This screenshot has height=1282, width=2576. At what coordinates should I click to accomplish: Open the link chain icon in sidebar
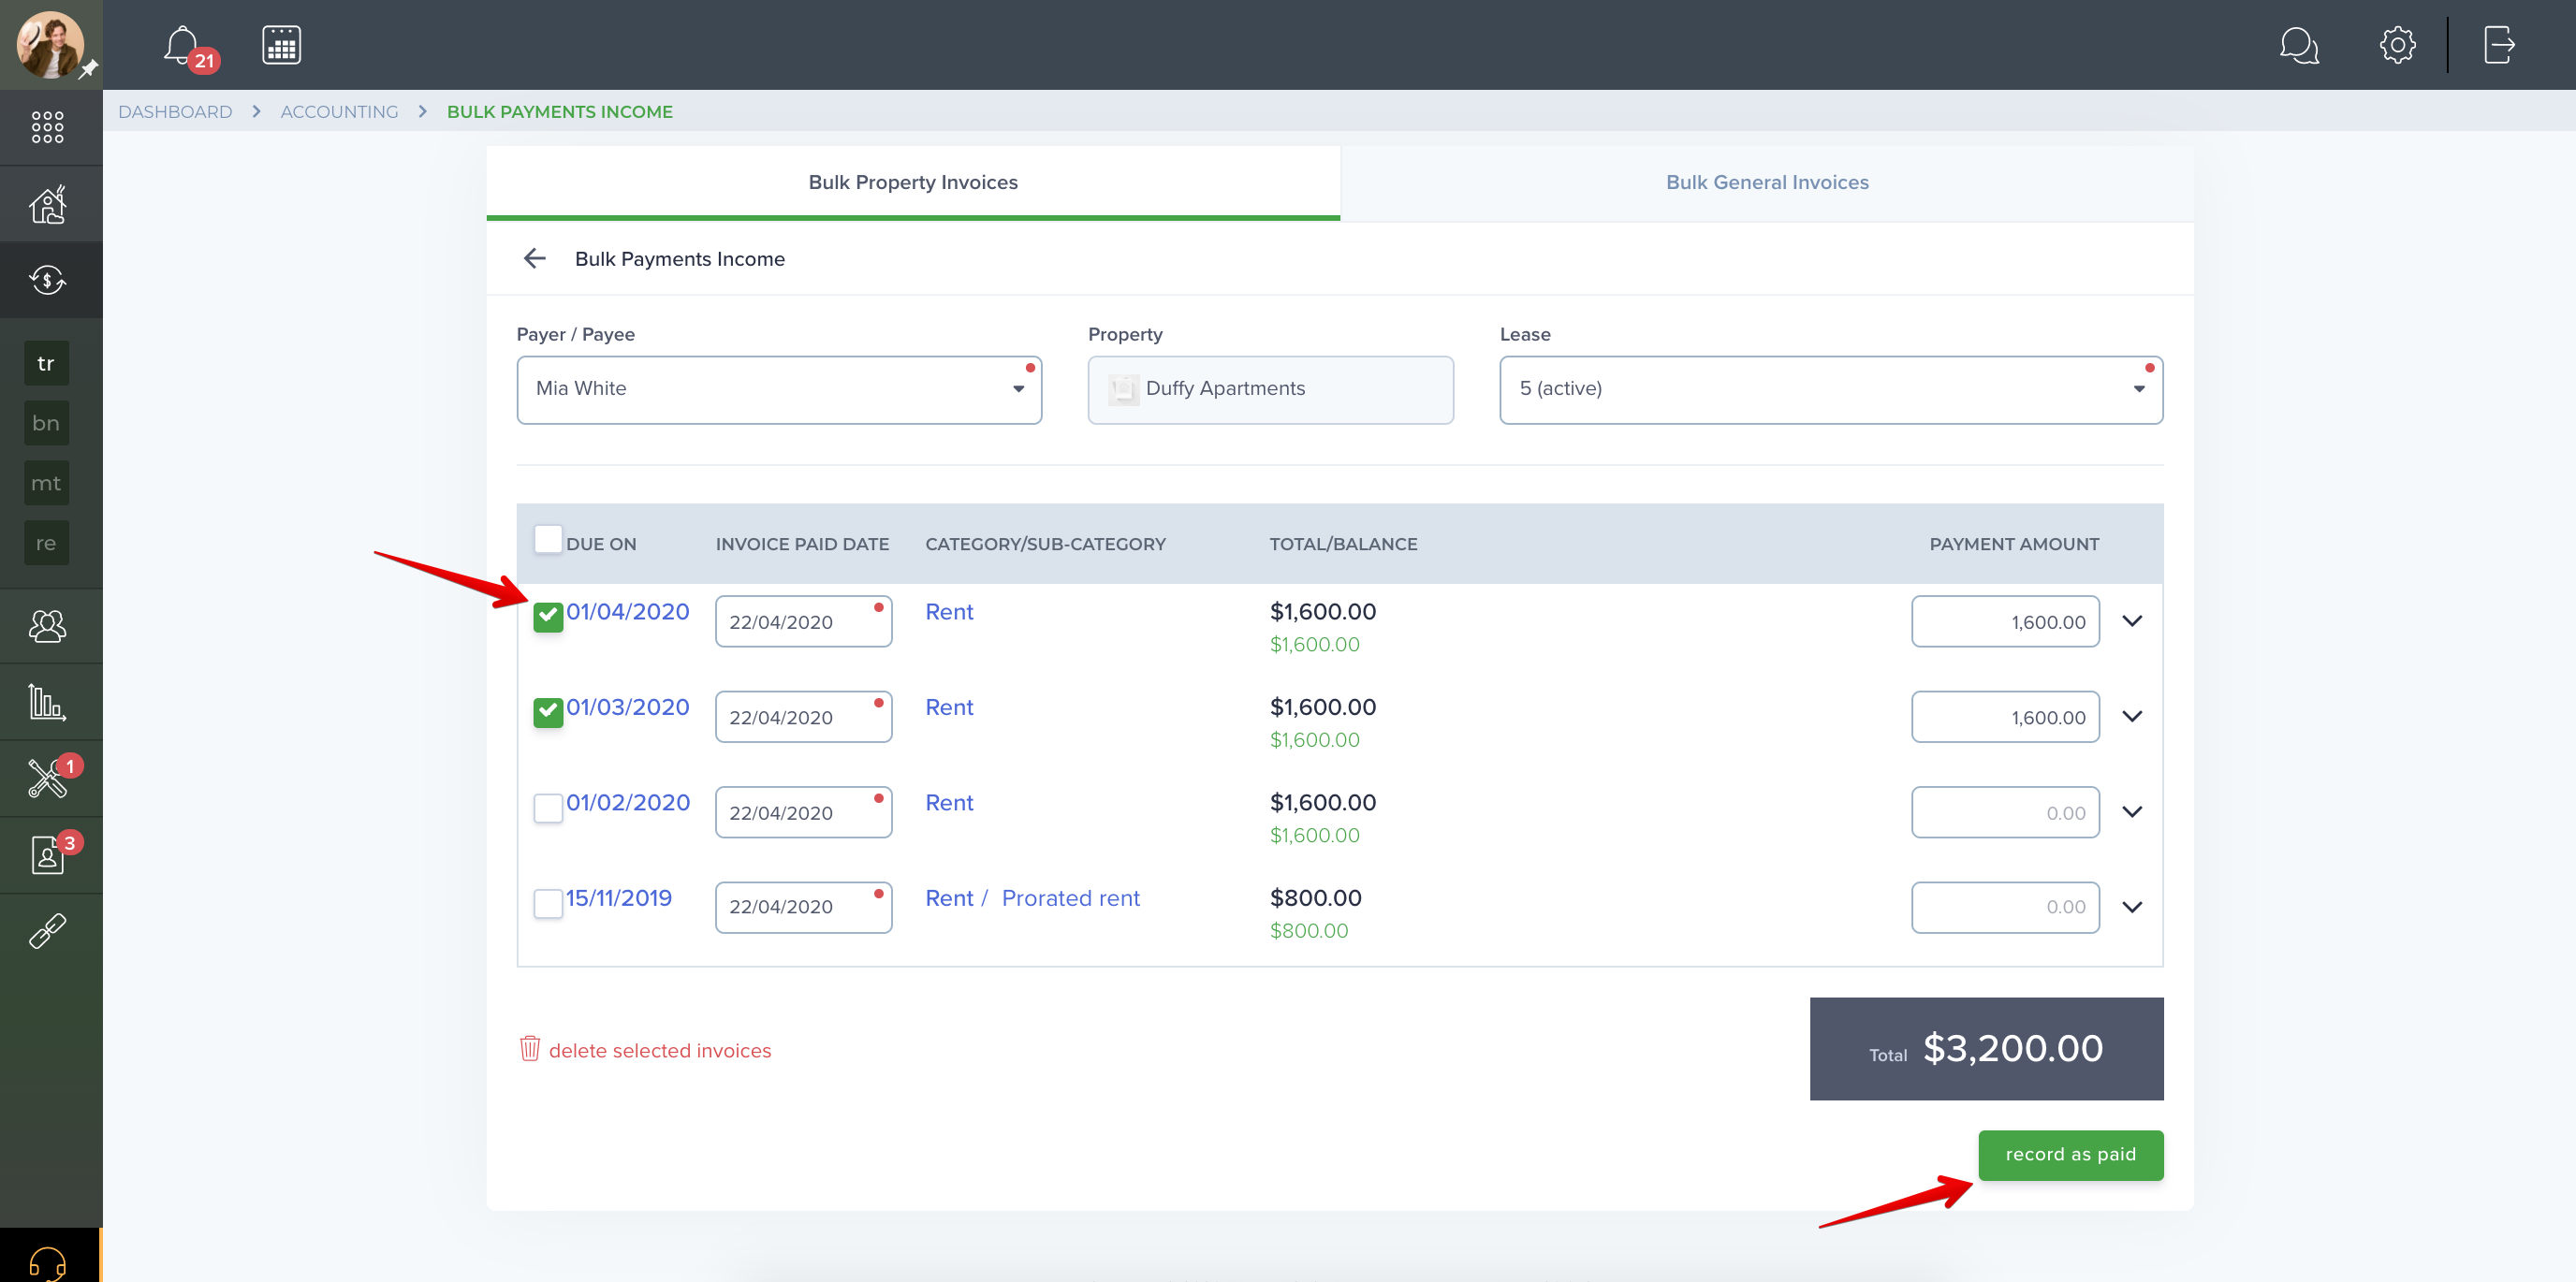tap(47, 931)
